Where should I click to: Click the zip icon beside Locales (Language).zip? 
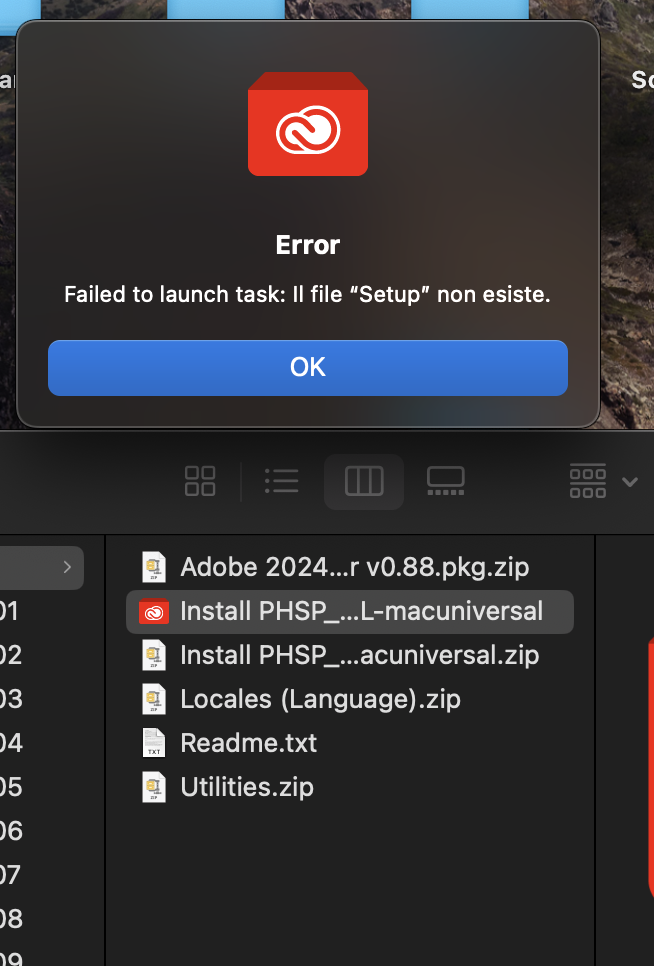[154, 699]
